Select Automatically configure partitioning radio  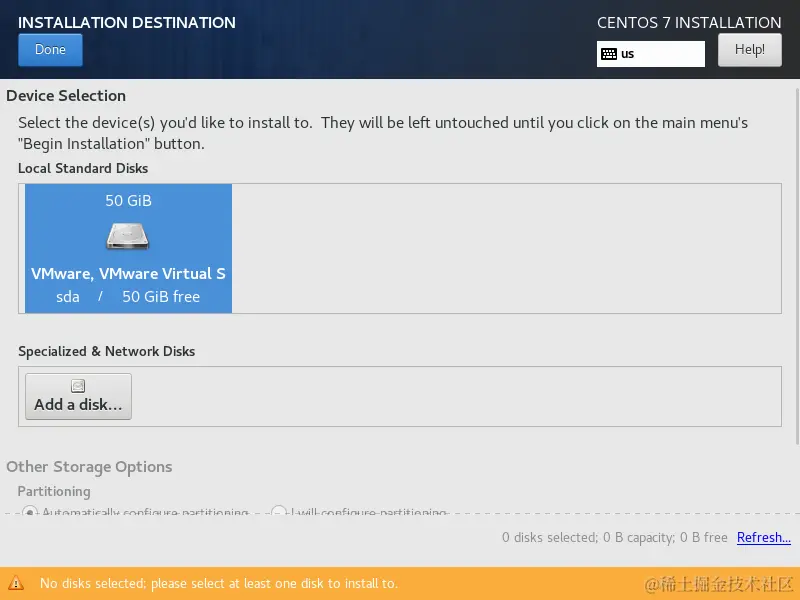(x=30, y=511)
